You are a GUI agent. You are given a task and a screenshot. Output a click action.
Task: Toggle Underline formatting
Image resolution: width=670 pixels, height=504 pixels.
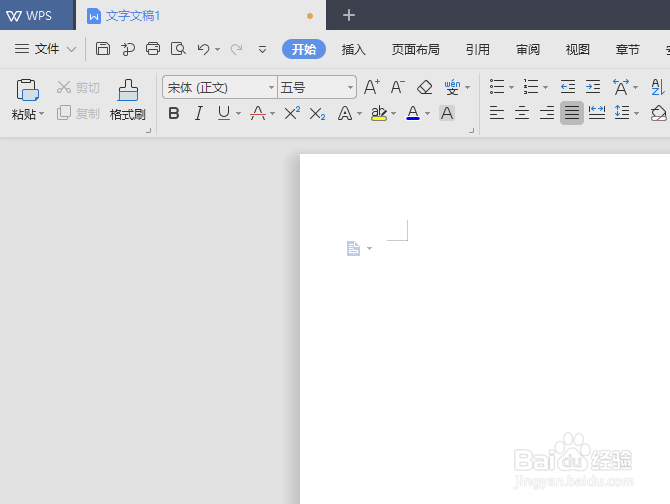tap(224, 113)
